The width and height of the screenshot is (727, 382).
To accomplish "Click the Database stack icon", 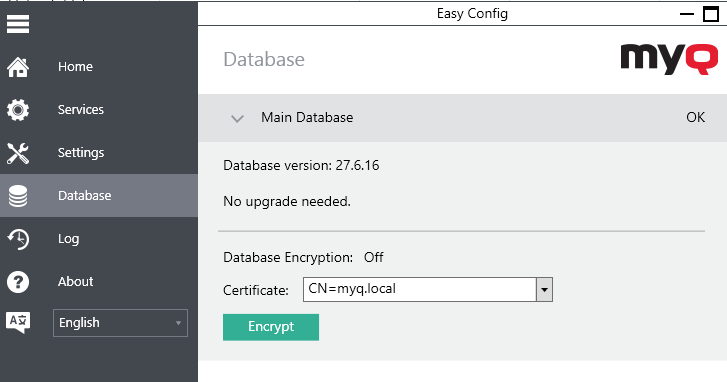I will coord(18,196).
